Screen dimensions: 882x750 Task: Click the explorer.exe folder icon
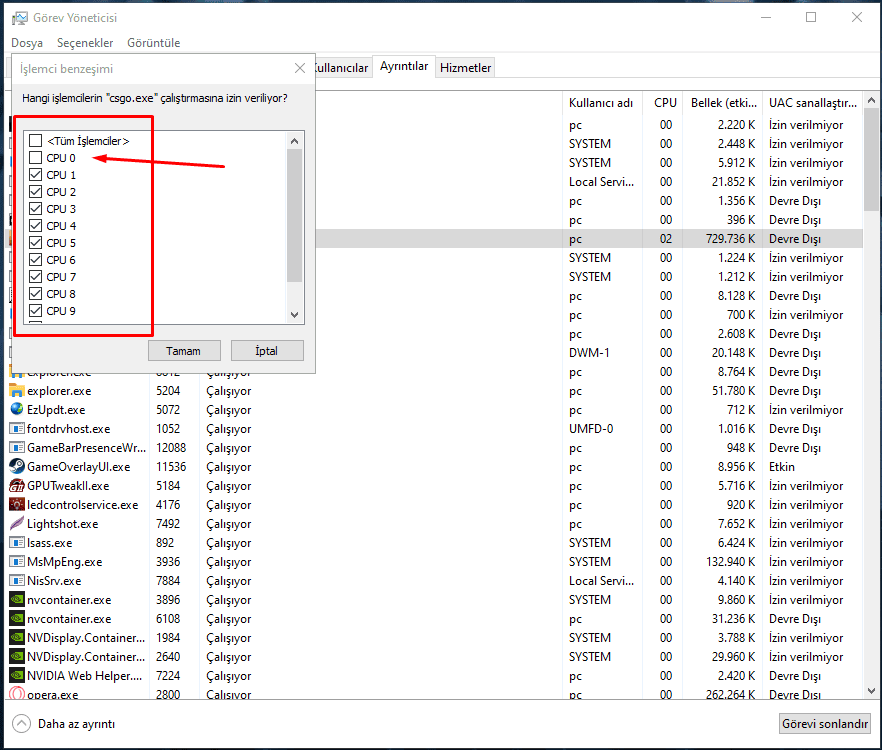[x=17, y=390]
